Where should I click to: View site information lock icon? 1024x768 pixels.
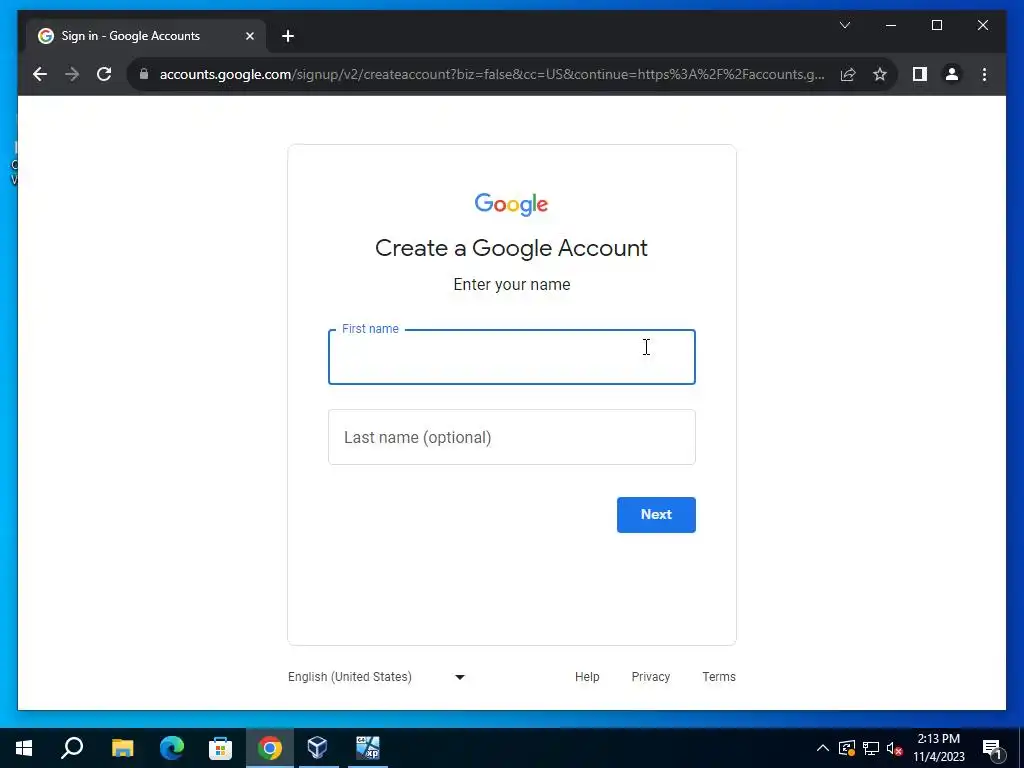[144, 74]
